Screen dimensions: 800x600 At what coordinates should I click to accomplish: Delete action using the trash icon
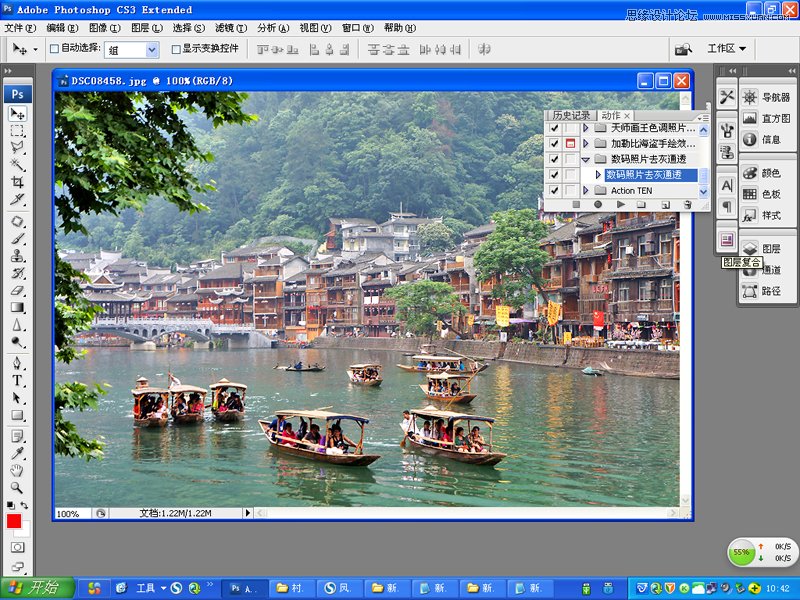point(687,204)
